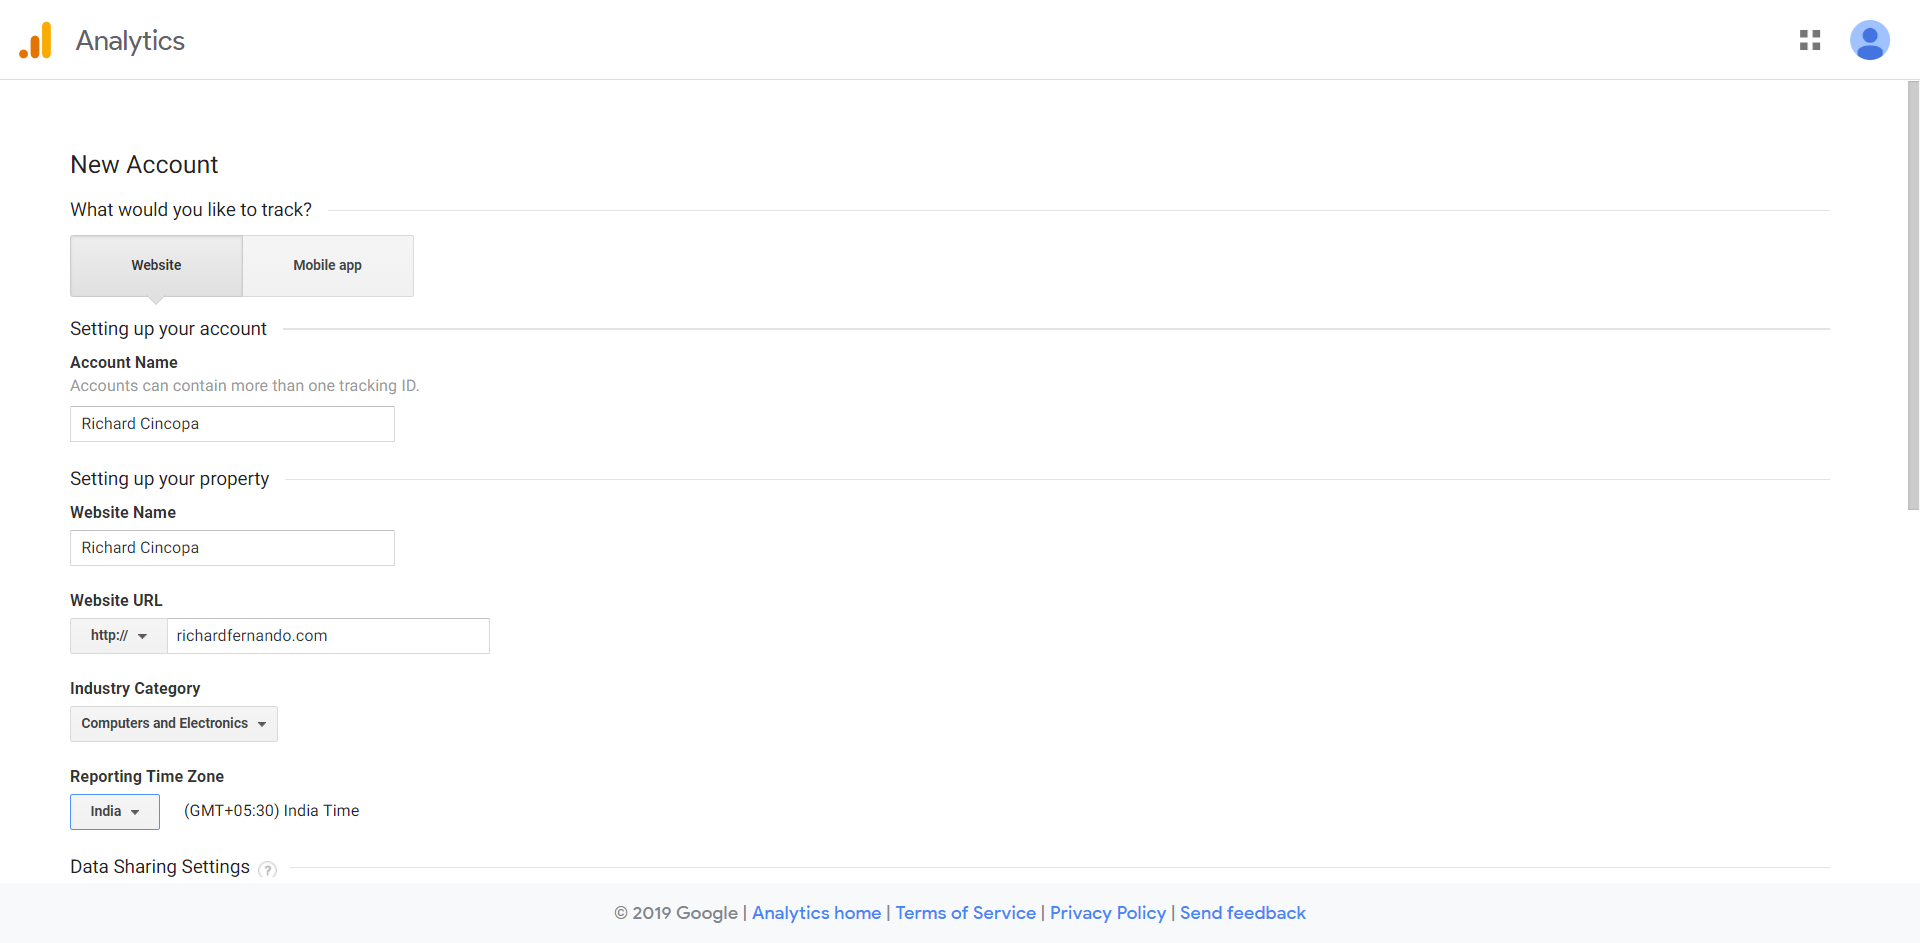The image size is (1920, 943).
Task: Switch to the Mobile app tab
Action: tap(327, 265)
